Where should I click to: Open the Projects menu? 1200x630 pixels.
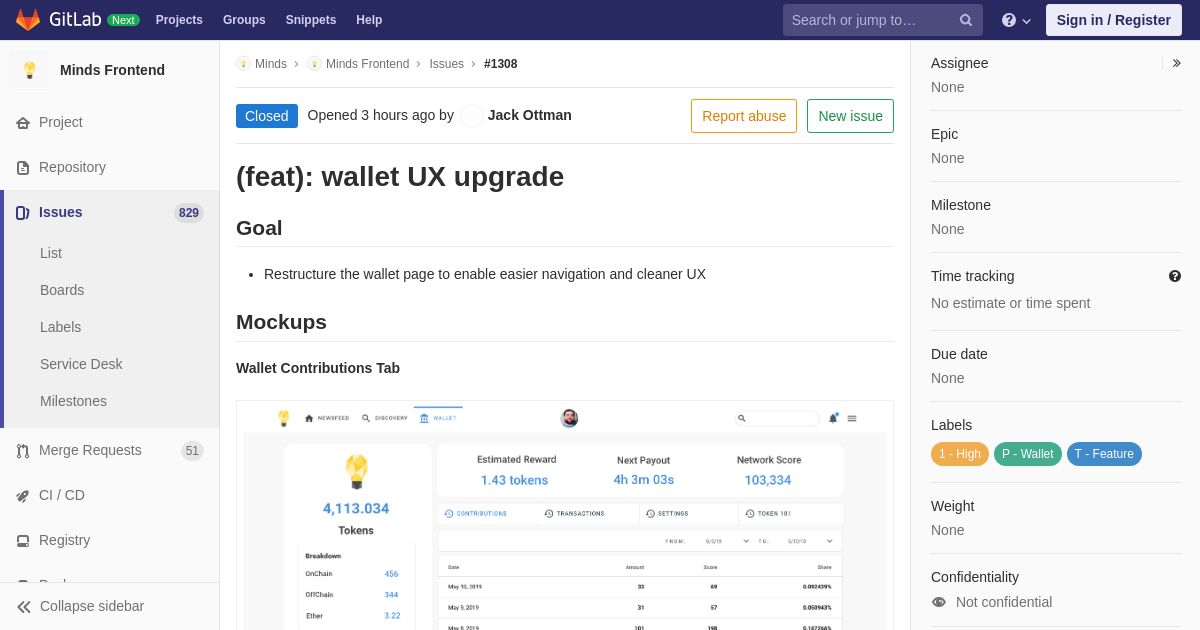click(x=179, y=20)
